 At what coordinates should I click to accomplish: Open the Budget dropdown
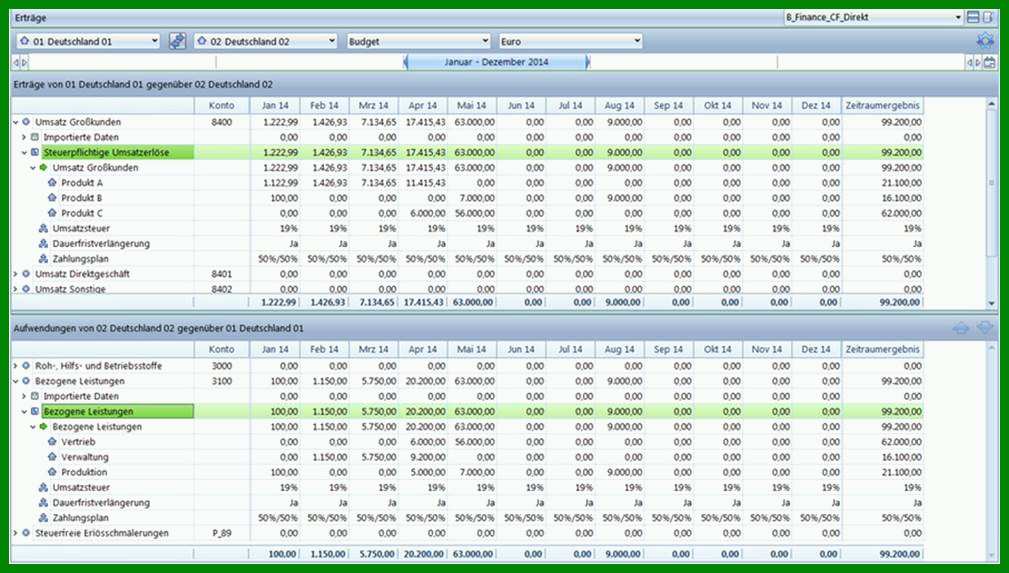pyautogui.click(x=418, y=41)
